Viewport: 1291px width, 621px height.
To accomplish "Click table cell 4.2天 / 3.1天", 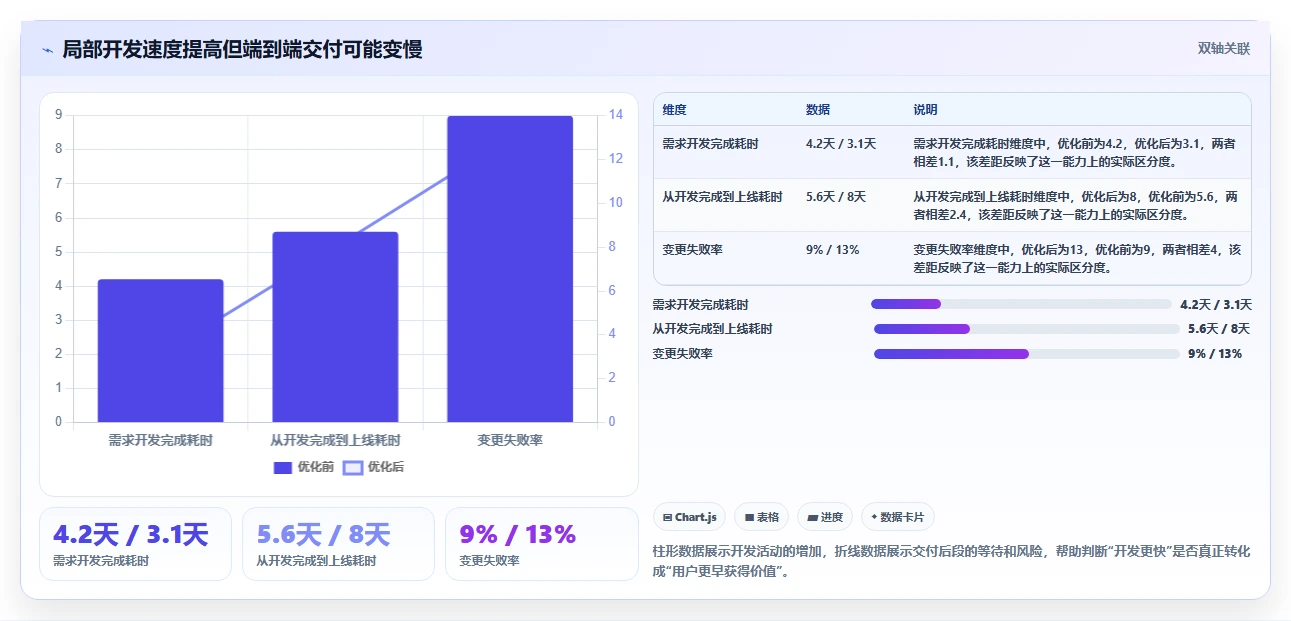I will (841, 144).
